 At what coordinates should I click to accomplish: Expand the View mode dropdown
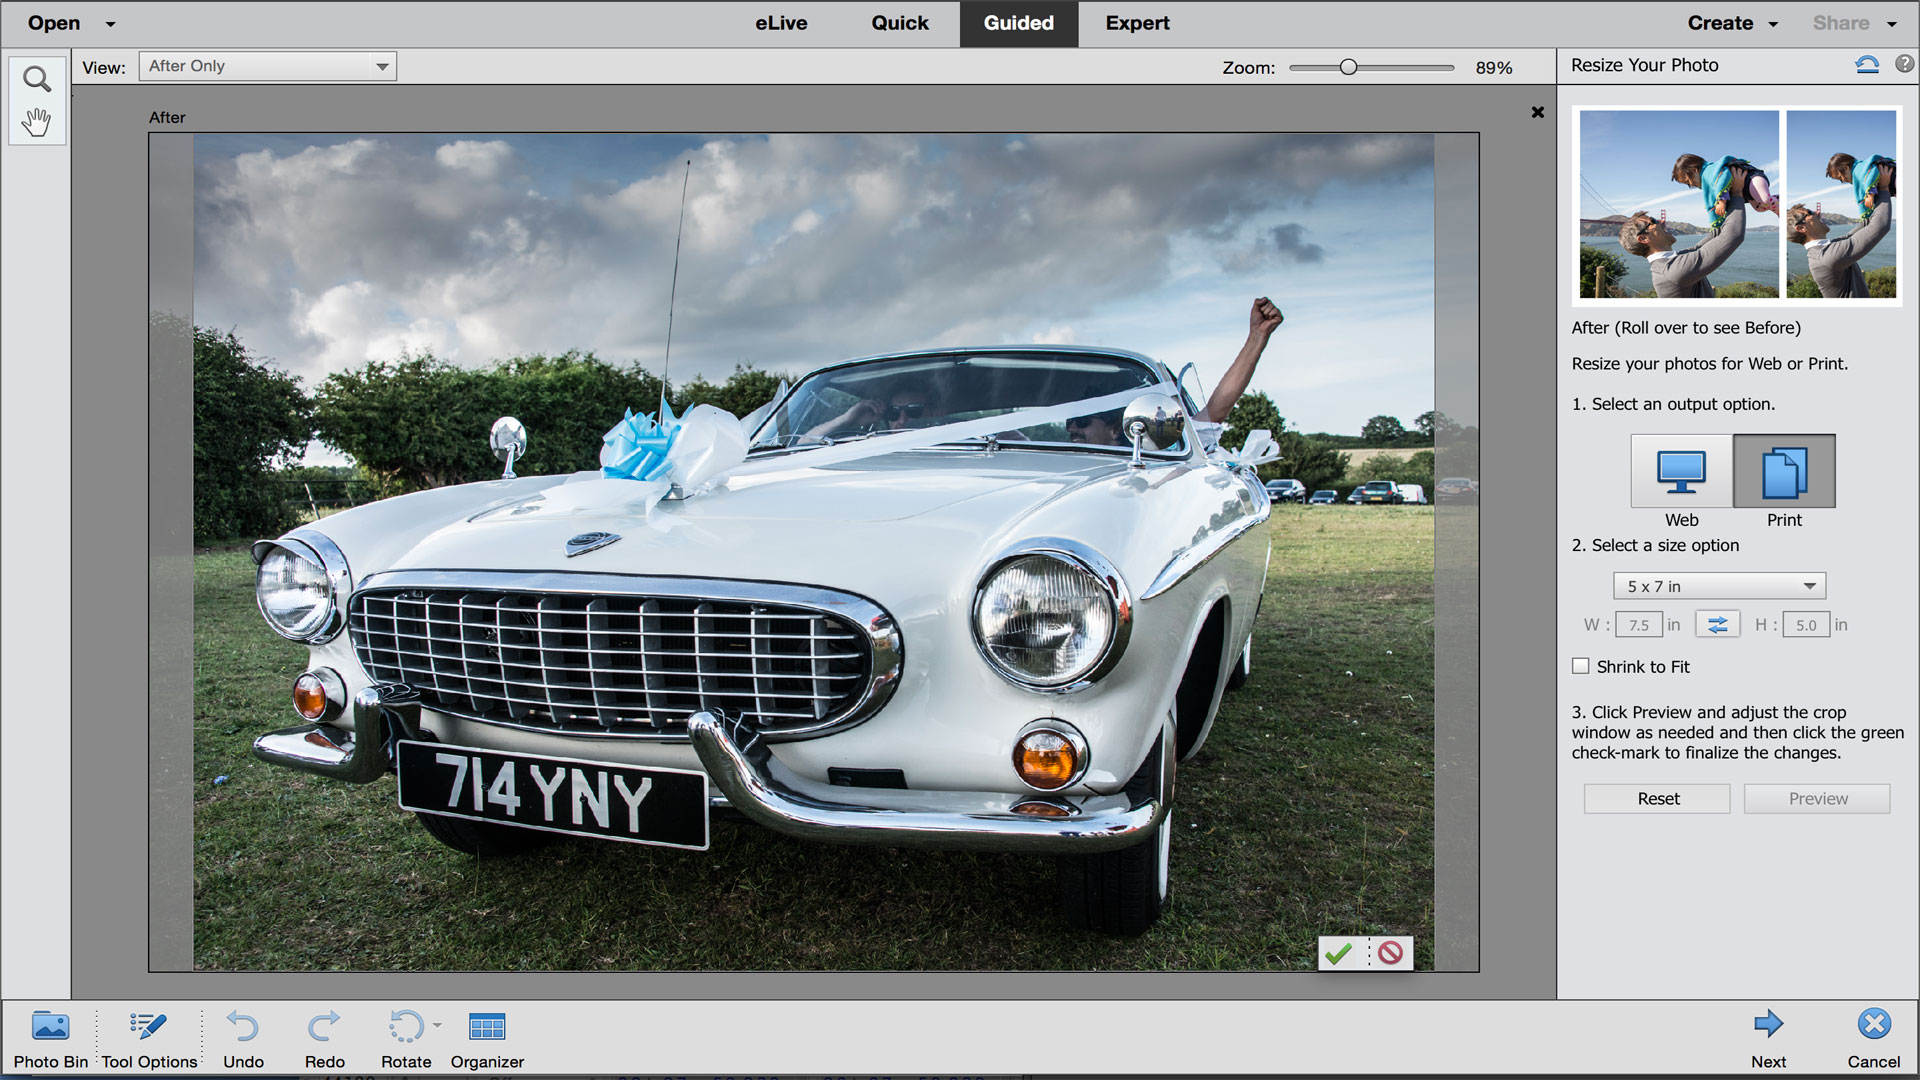381,65
